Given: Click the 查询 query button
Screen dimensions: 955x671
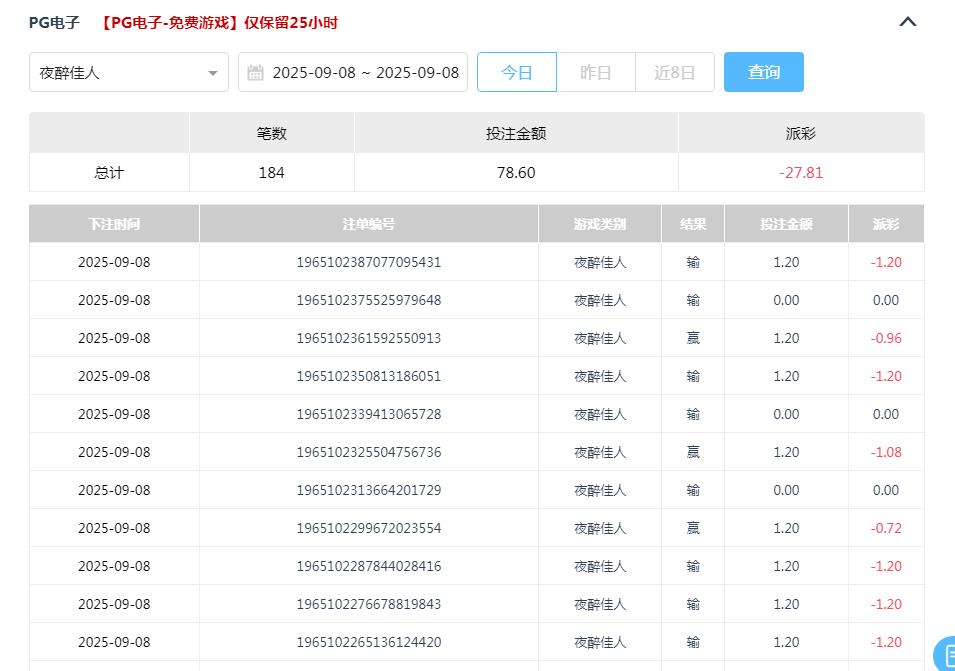Looking at the screenshot, I should coord(763,72).
